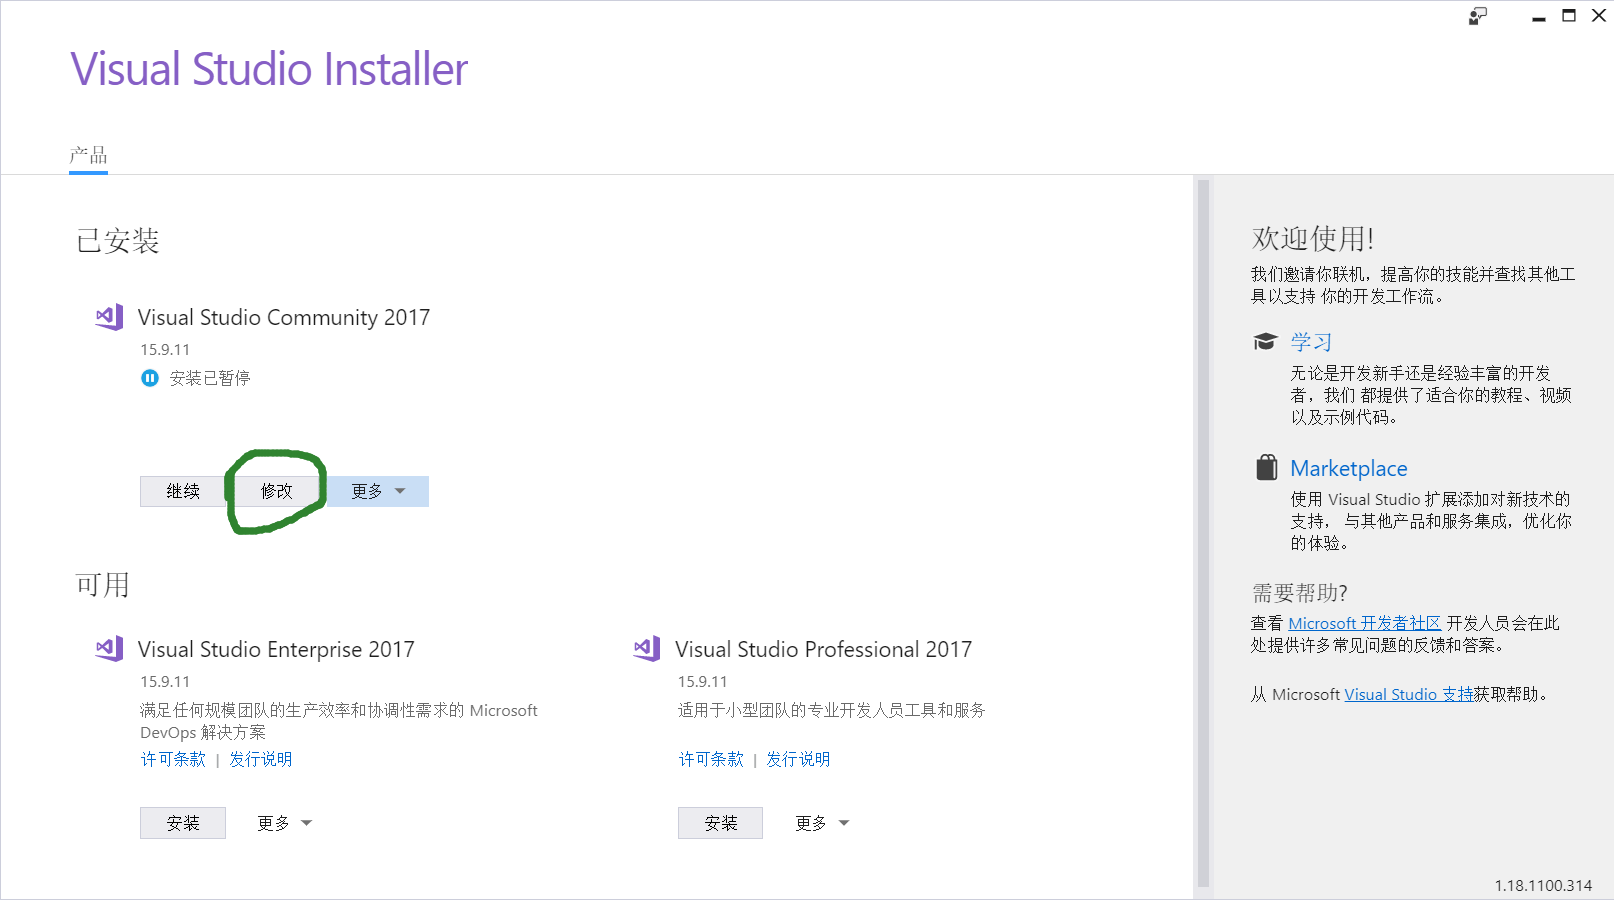The height and width of the screenshot is (900, 1614).
Task: Expand the 更多 dropdown under Visual Studio Enterprise 2017
Action: [283, 822]
